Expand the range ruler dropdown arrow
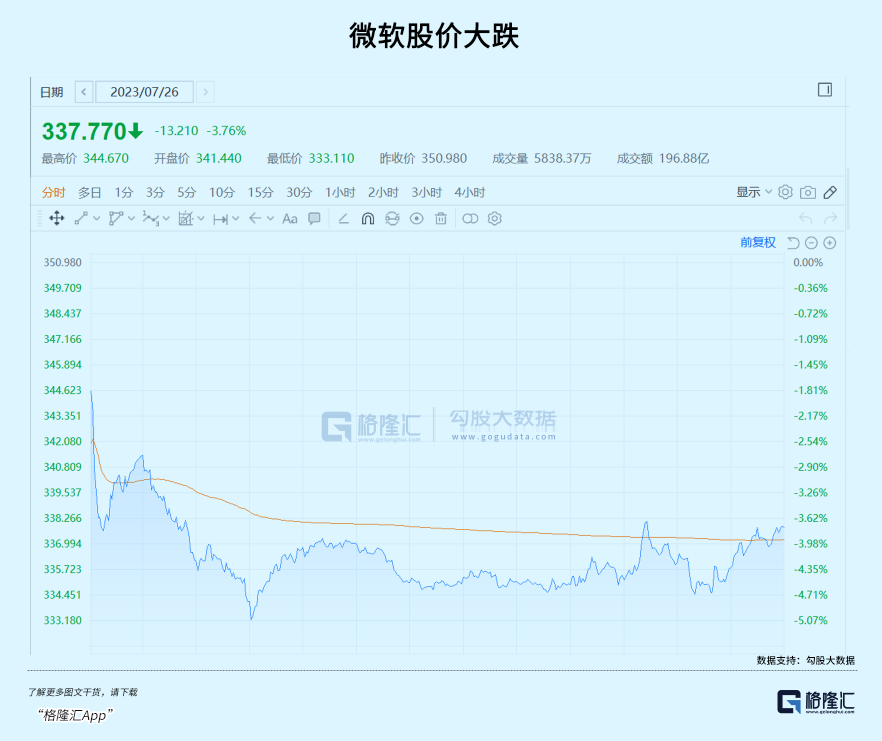882x741 pixels. click(236, 218)
